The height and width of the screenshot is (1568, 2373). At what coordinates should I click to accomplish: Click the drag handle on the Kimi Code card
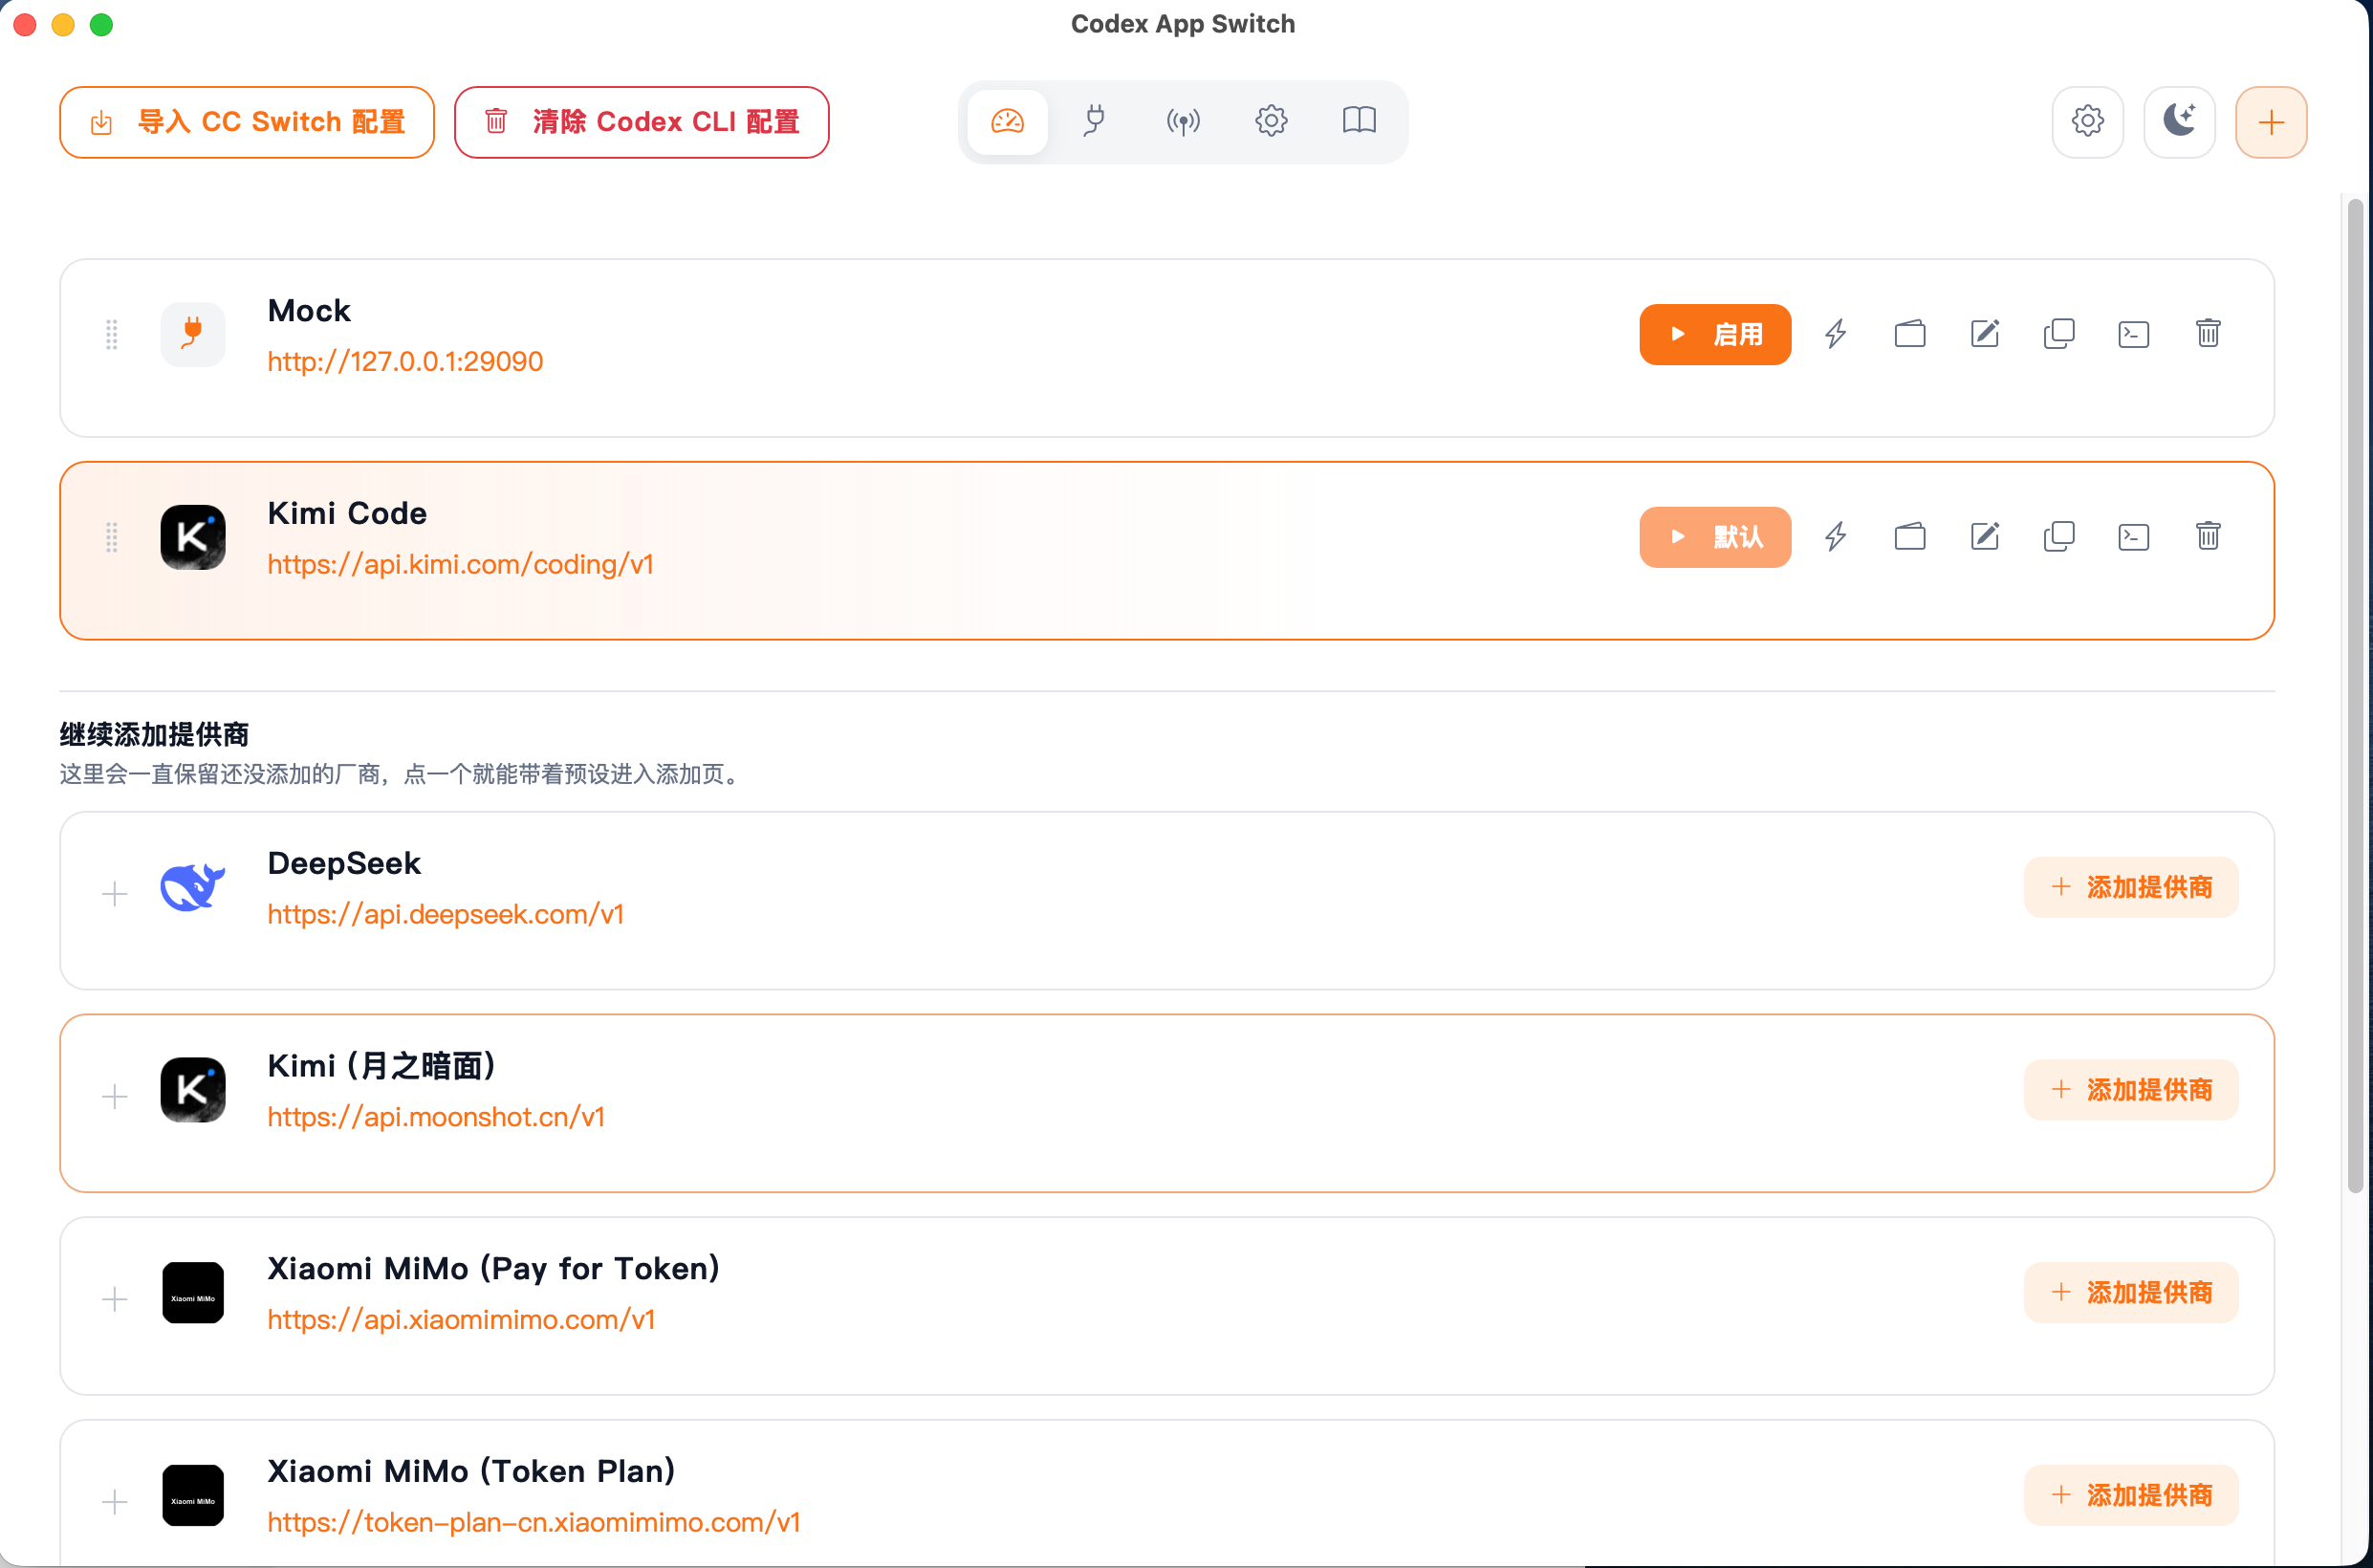coord(112,537)
